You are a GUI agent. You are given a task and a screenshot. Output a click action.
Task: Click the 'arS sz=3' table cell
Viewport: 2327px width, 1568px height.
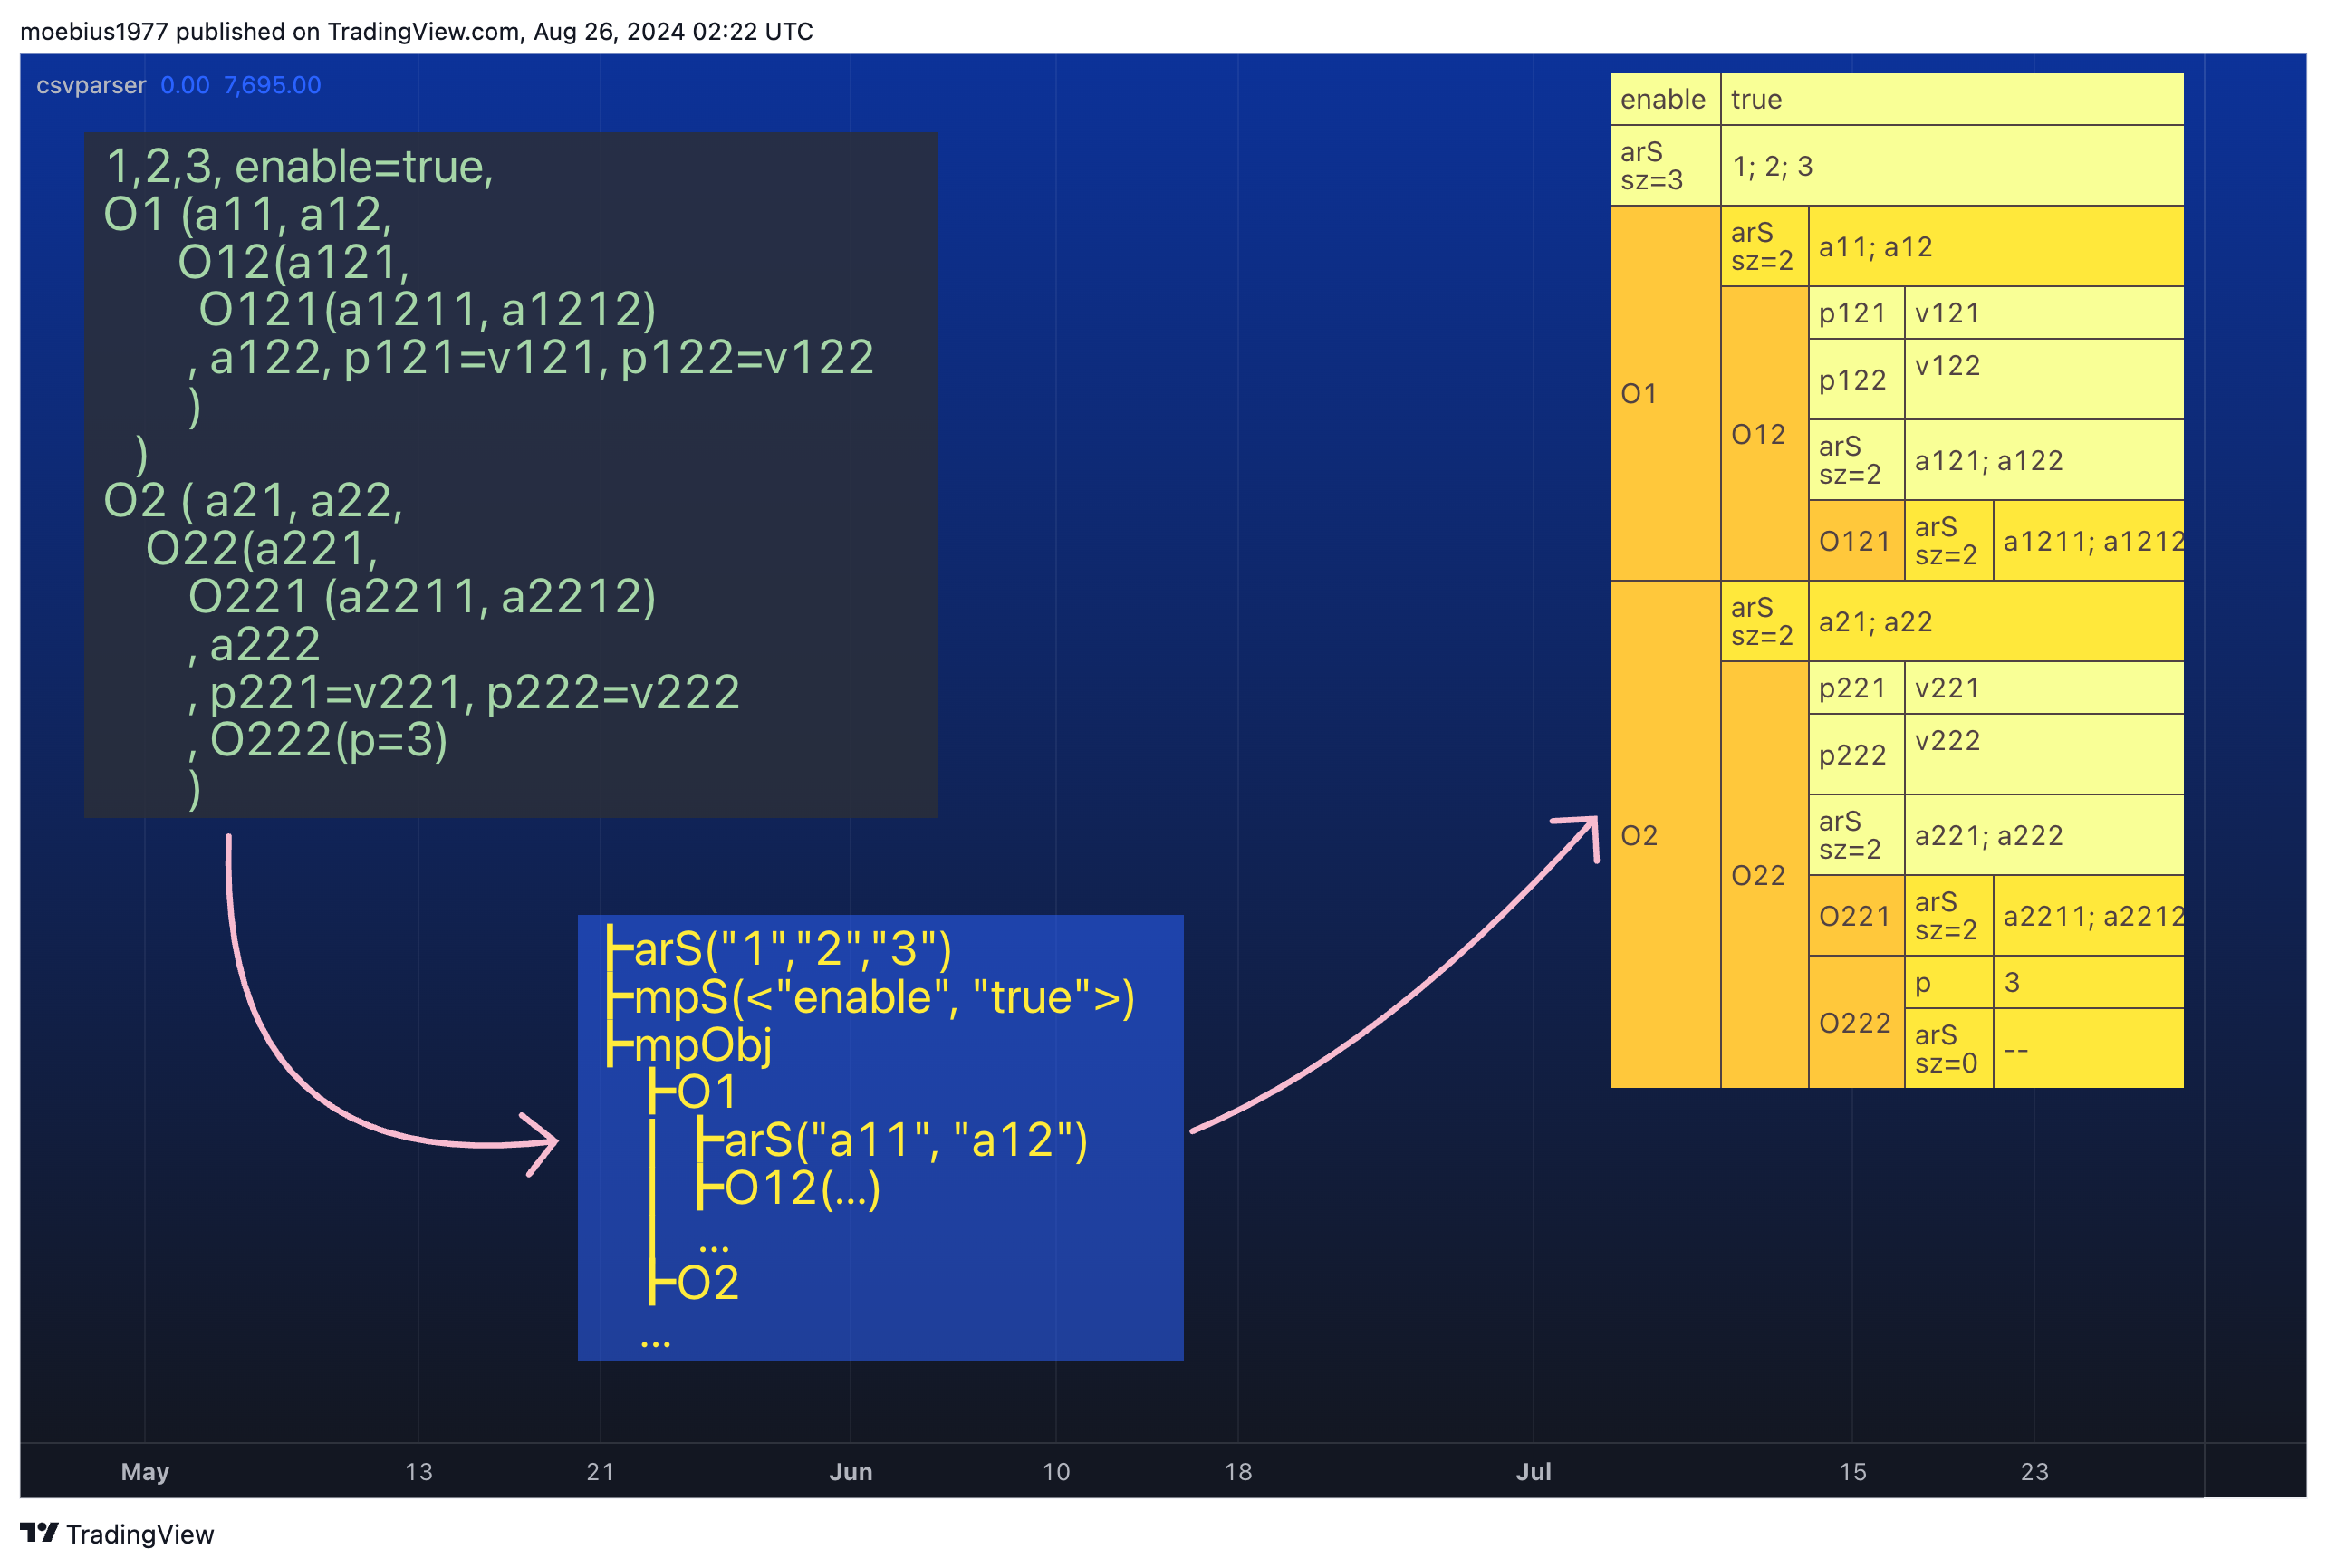(x=1665, y=166)
